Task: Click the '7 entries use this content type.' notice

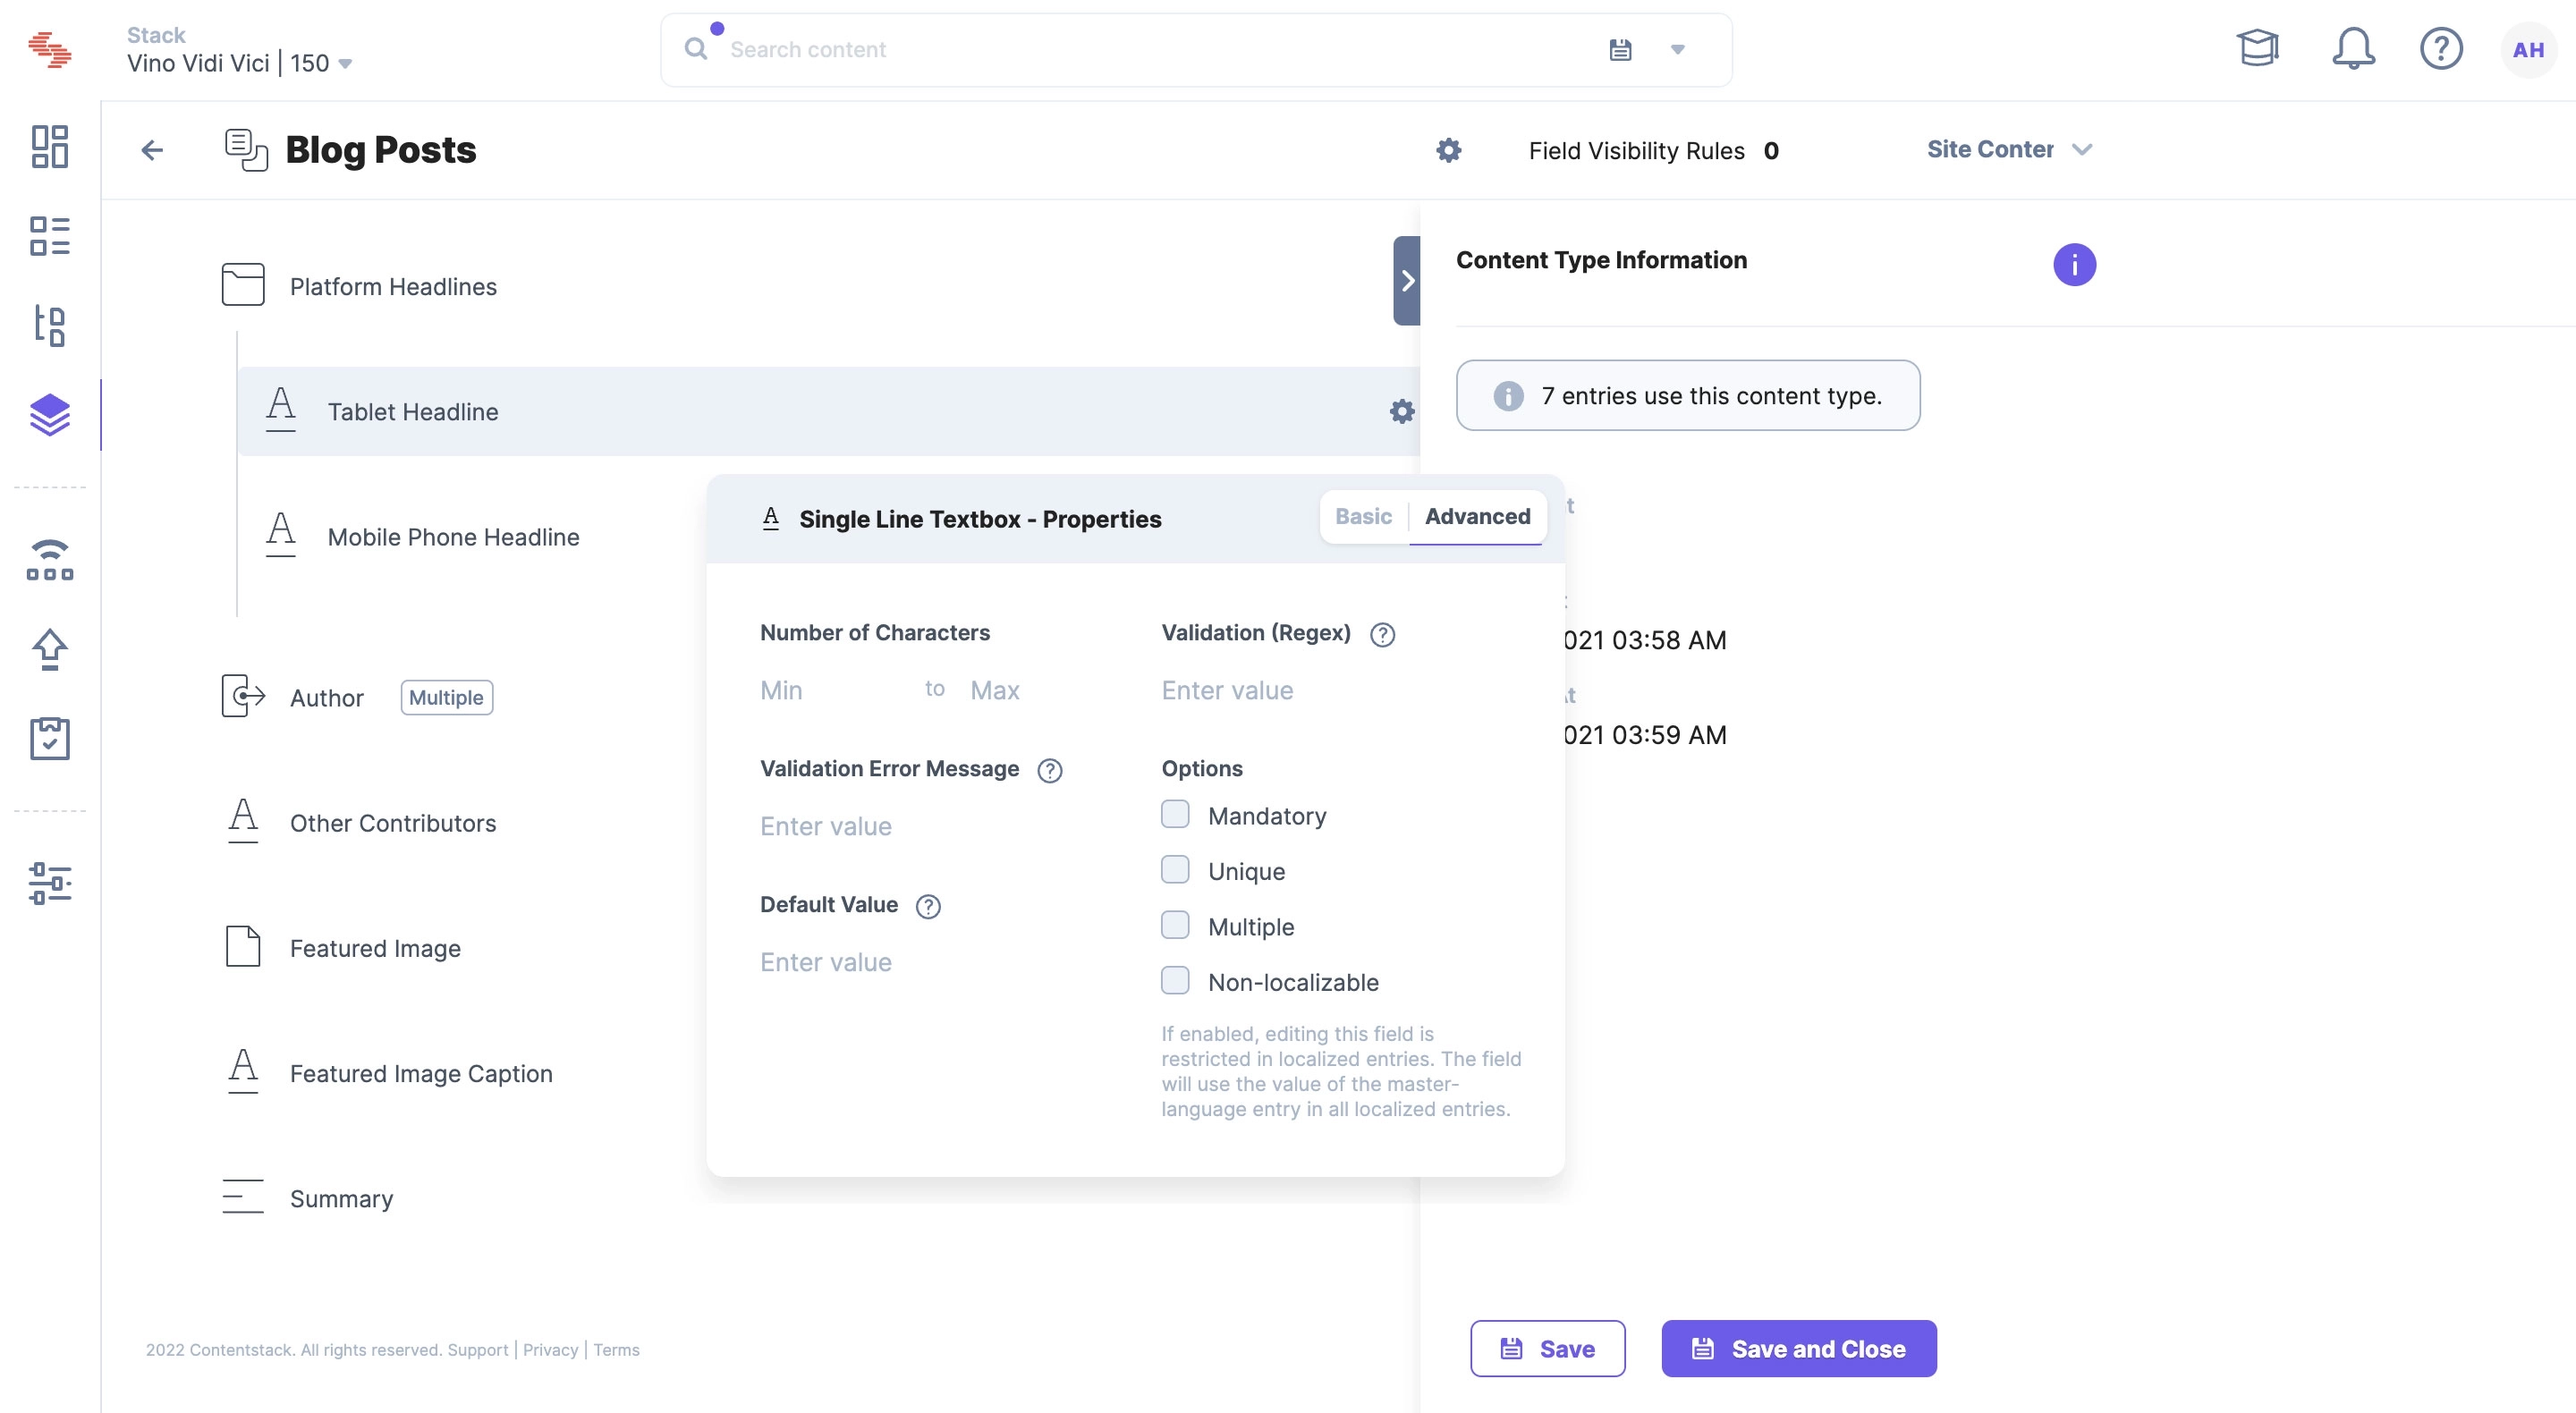Action: pos(1688,395)
